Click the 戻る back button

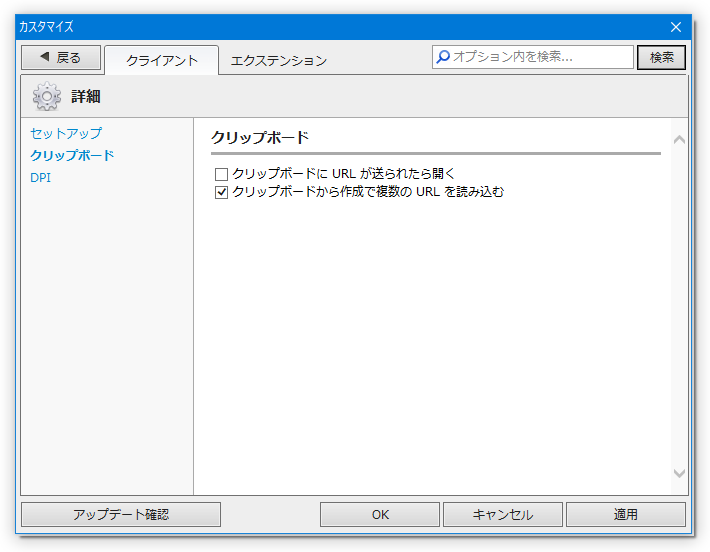click(61, 58)
